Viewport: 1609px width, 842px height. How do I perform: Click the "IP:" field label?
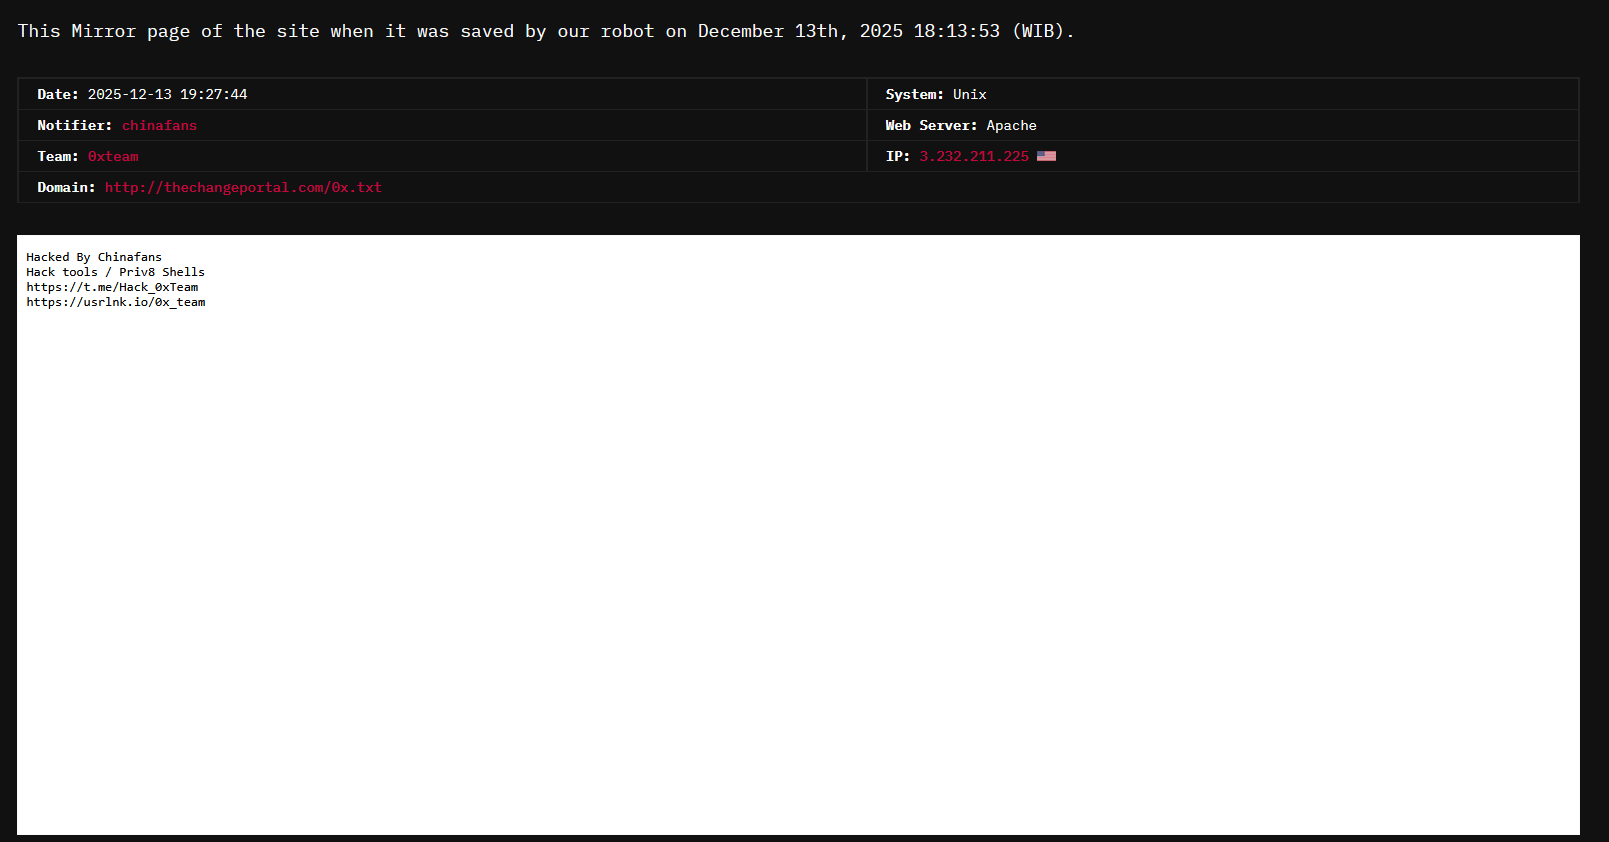[897, 156]
